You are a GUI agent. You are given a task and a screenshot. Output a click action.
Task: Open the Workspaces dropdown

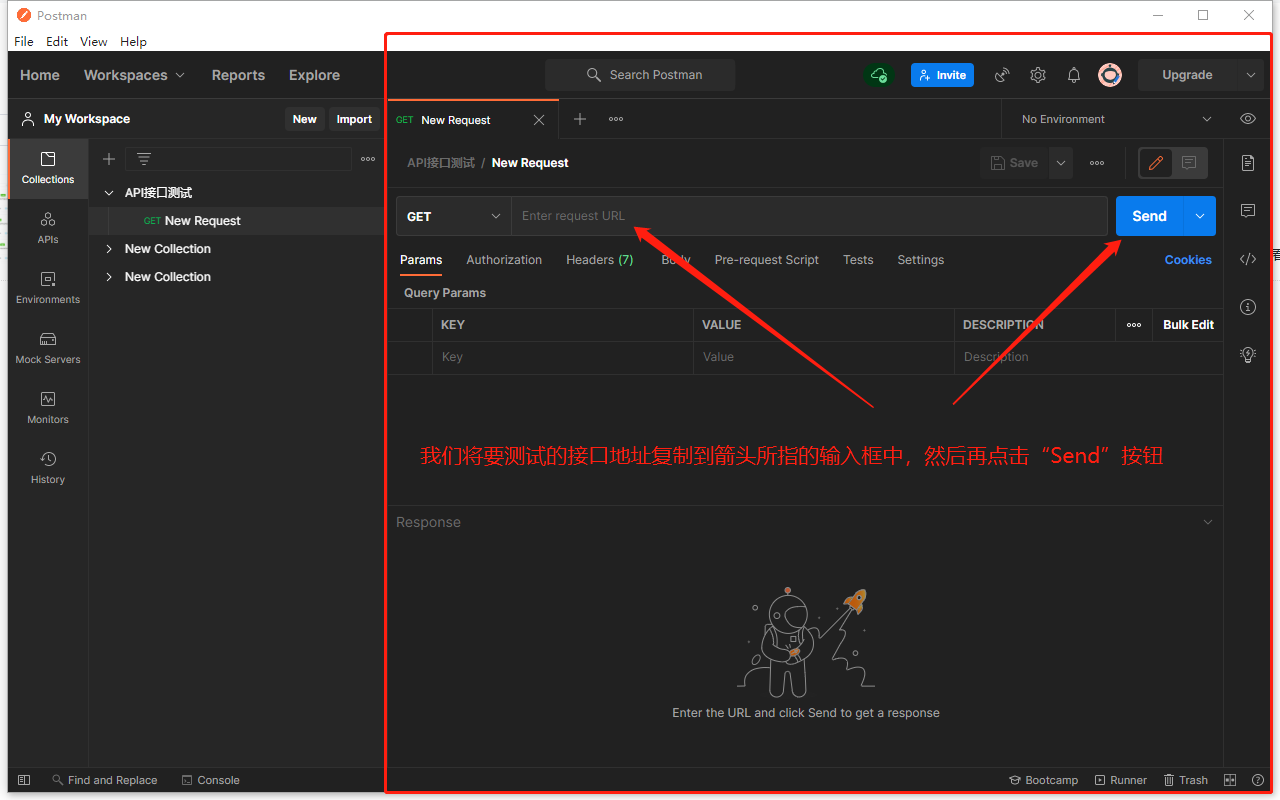coord(134,75)
